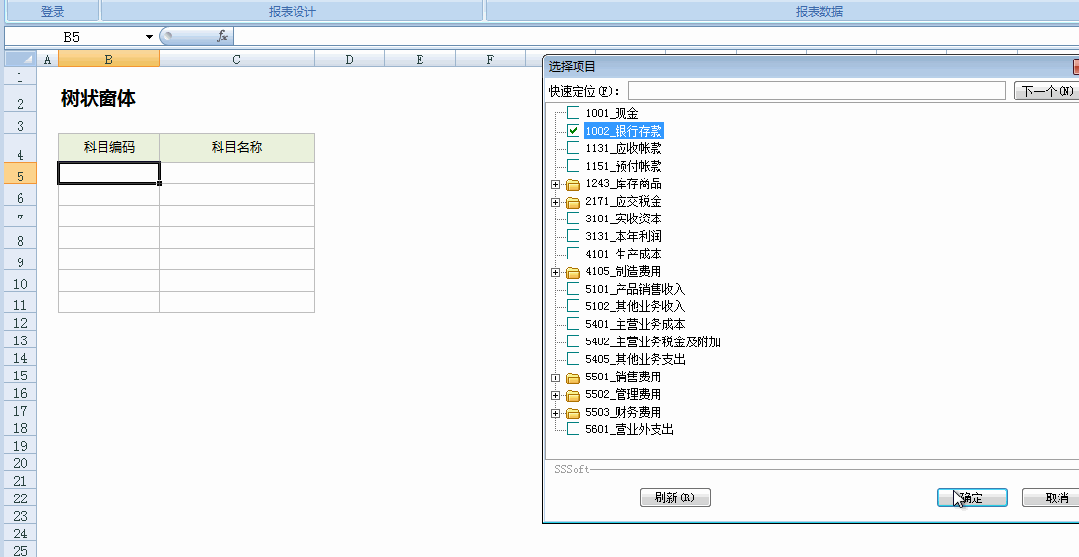Open the 报表数据 ribbon group
The width and height of the screenshot is (1079, 557).
pyautogui.click(x=819, y=11)
